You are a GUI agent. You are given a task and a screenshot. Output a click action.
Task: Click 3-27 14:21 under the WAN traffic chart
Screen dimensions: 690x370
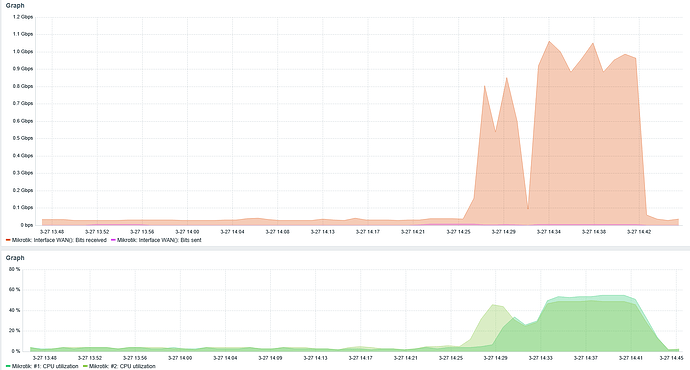413,232
